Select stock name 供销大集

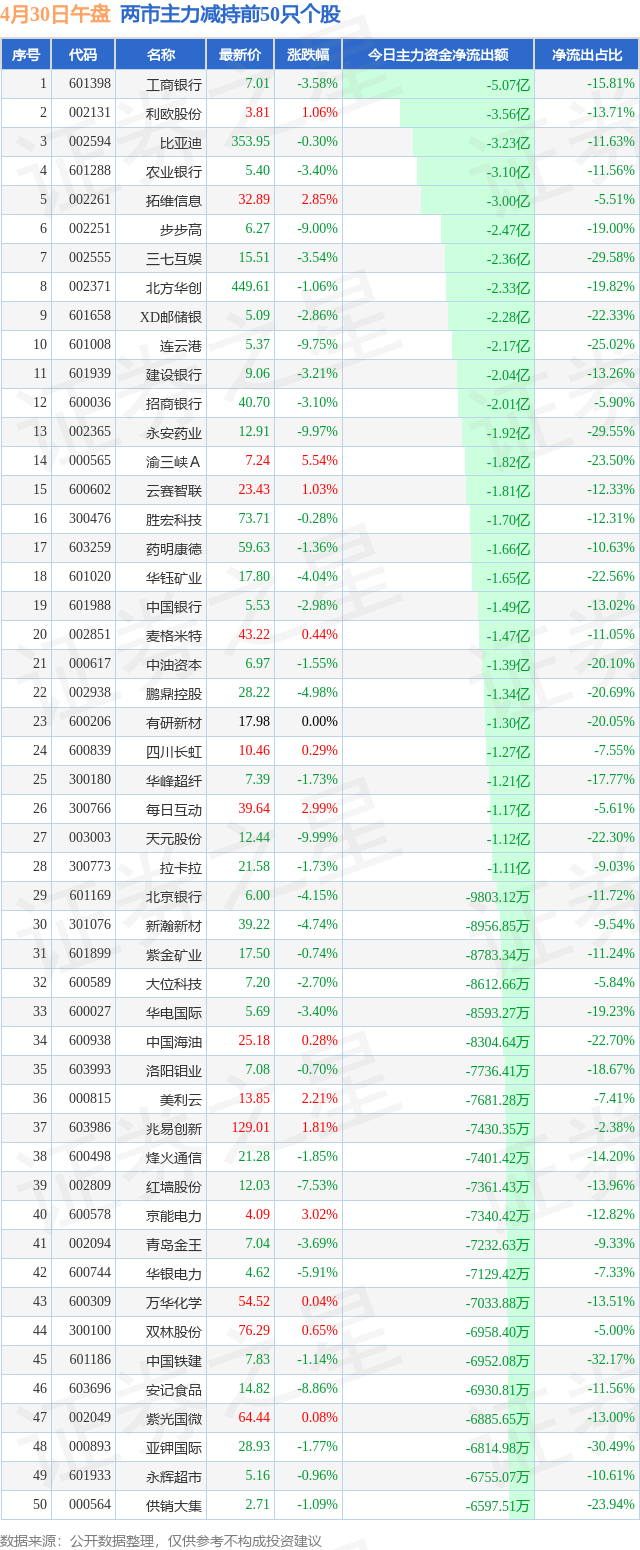(174, 1505)
